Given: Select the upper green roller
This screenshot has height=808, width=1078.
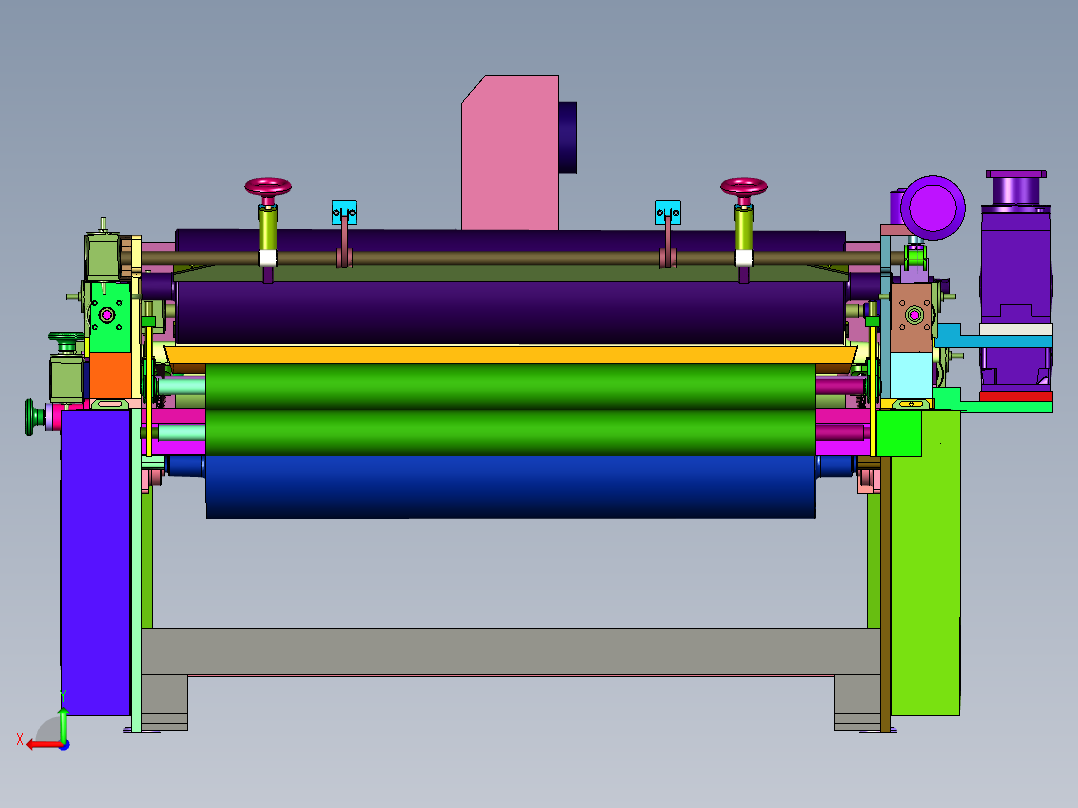Looking at the screenshot, I should (x=510, y=386).
